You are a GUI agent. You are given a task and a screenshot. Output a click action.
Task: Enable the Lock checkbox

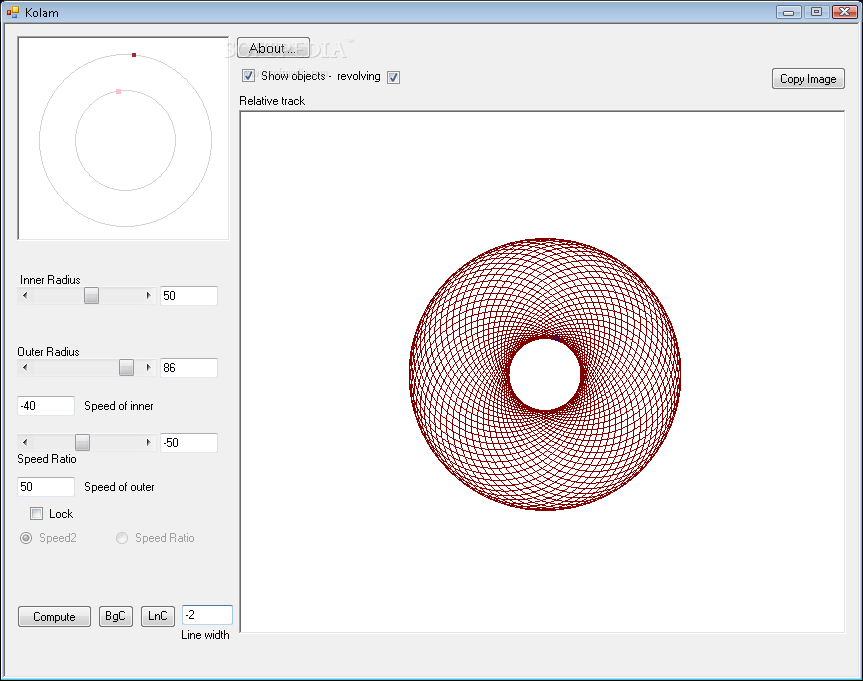click(36, 514)
